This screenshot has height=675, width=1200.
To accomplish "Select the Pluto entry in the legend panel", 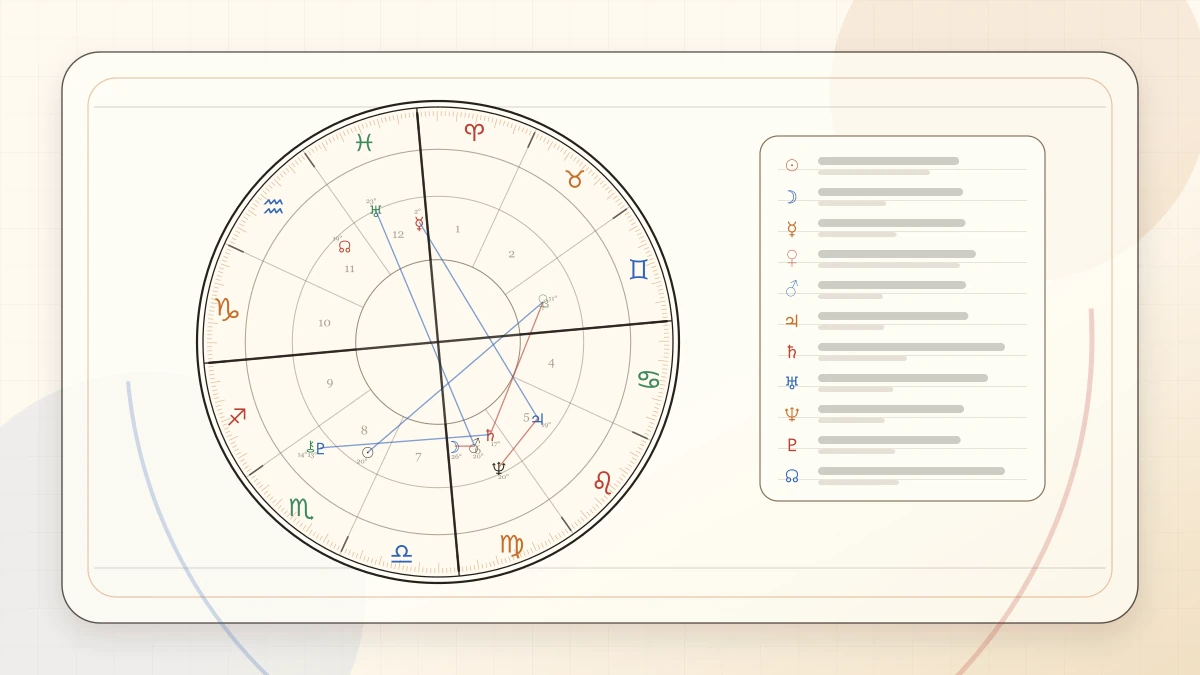I will (903, 444).
